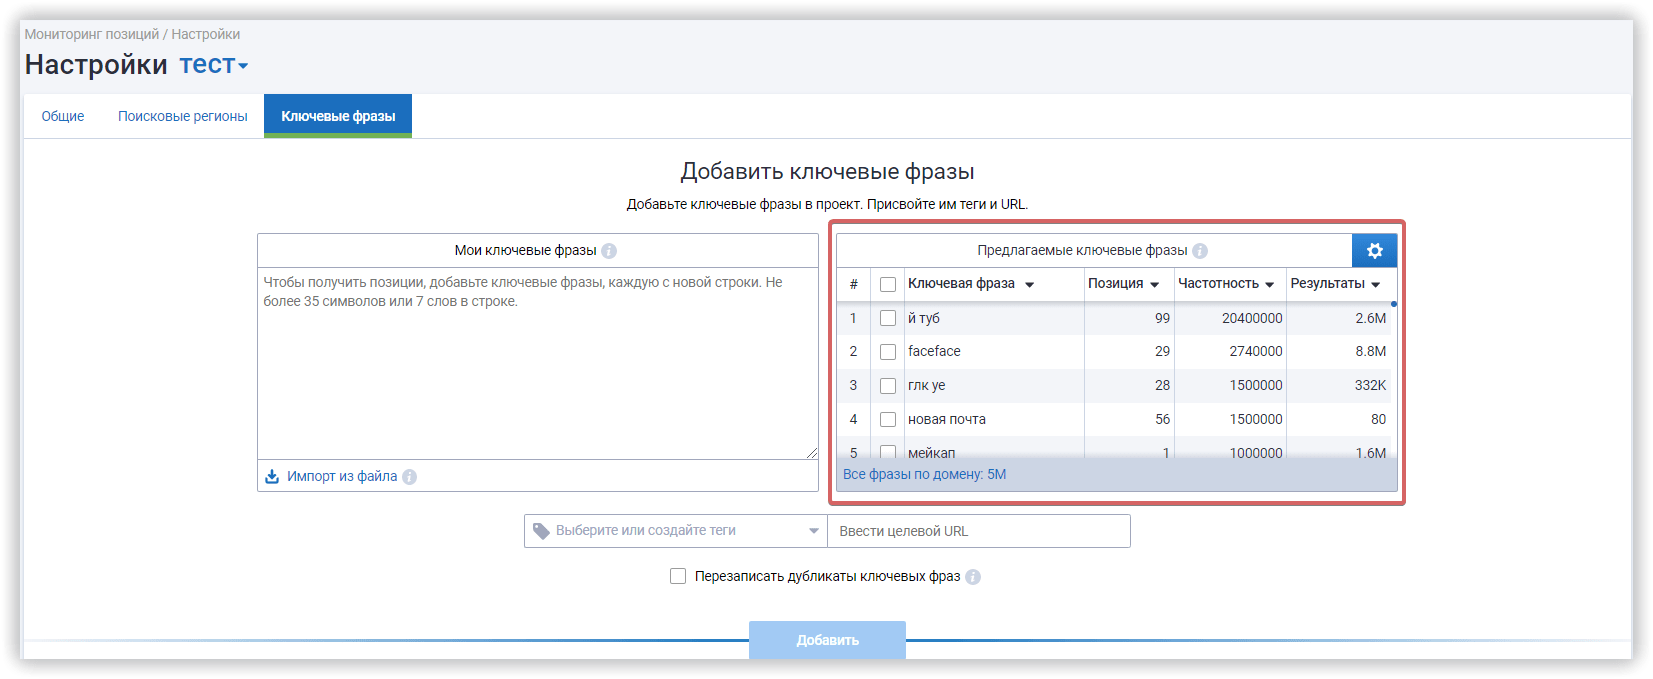This screenshot has width=1653, height=679.
Task: Select the Ключевые фразы tab
Action: coord(338,116)
